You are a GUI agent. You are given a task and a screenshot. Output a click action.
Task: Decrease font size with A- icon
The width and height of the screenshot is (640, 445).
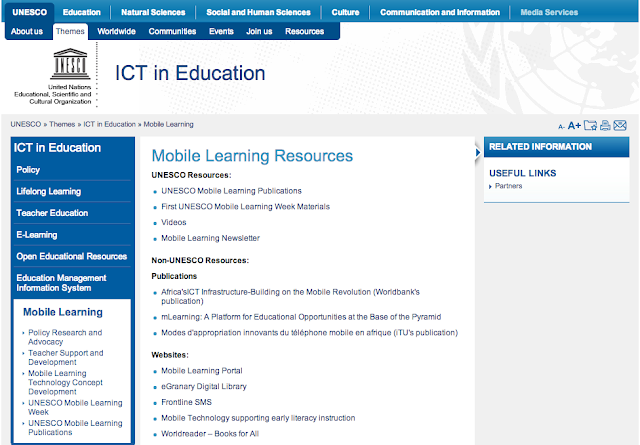561,127
